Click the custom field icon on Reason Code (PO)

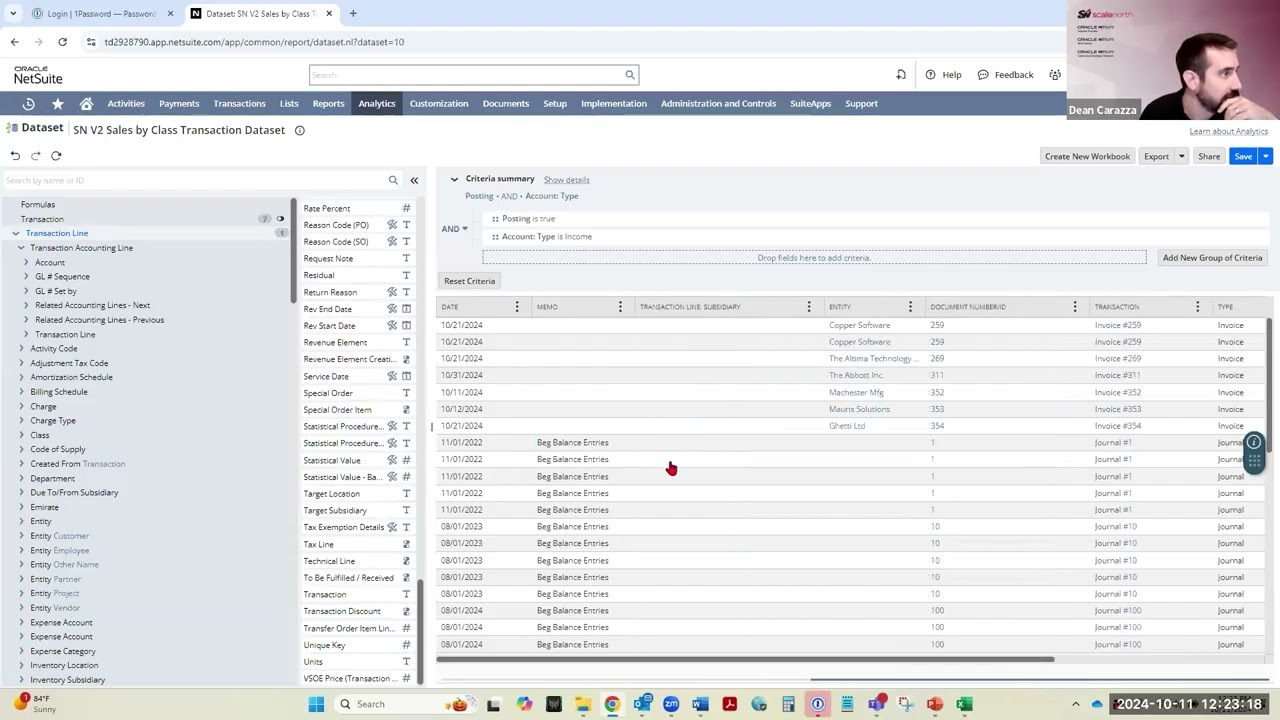(392, 225)
